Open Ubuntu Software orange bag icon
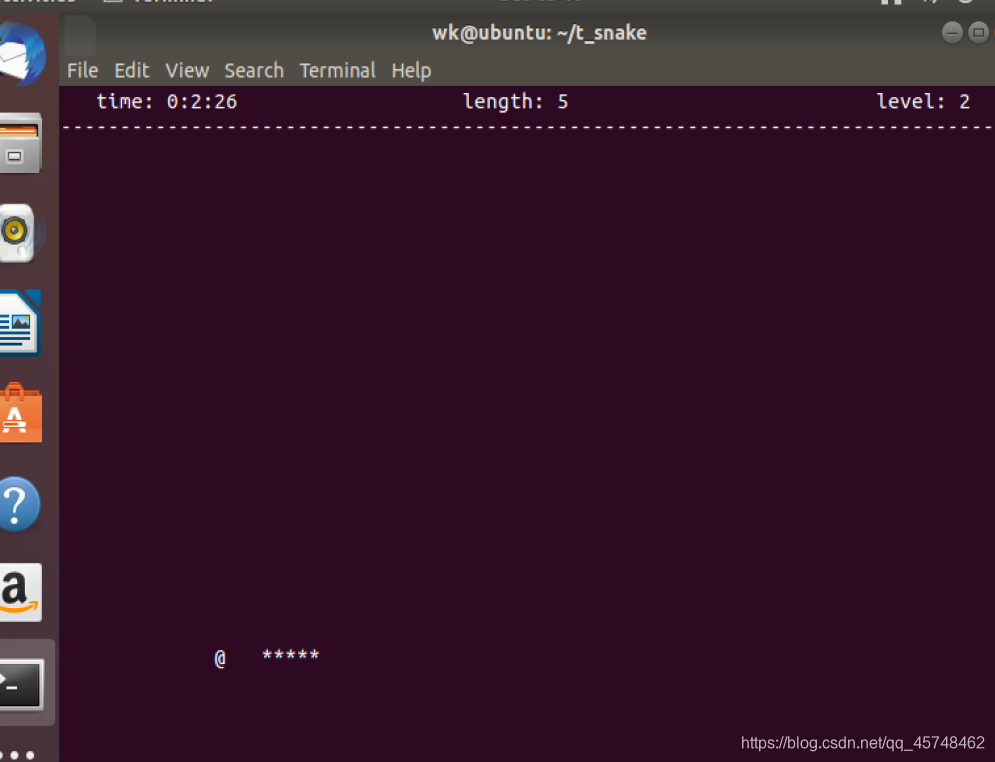Viewport: 995px width, 762px height. point(20,413)
